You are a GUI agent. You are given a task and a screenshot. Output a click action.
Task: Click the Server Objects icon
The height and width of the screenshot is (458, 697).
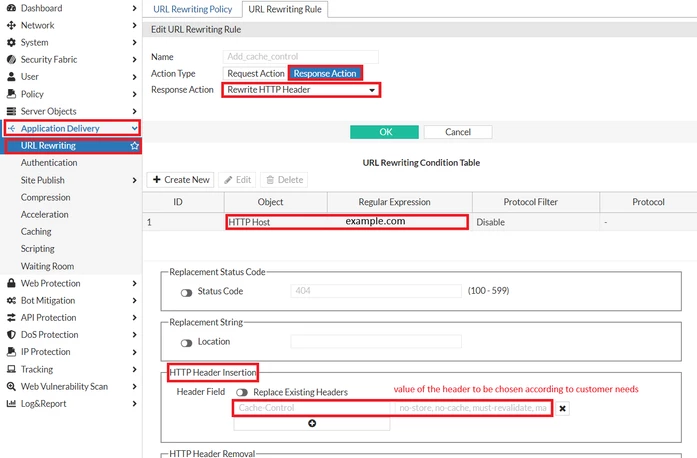pos(11,111)
